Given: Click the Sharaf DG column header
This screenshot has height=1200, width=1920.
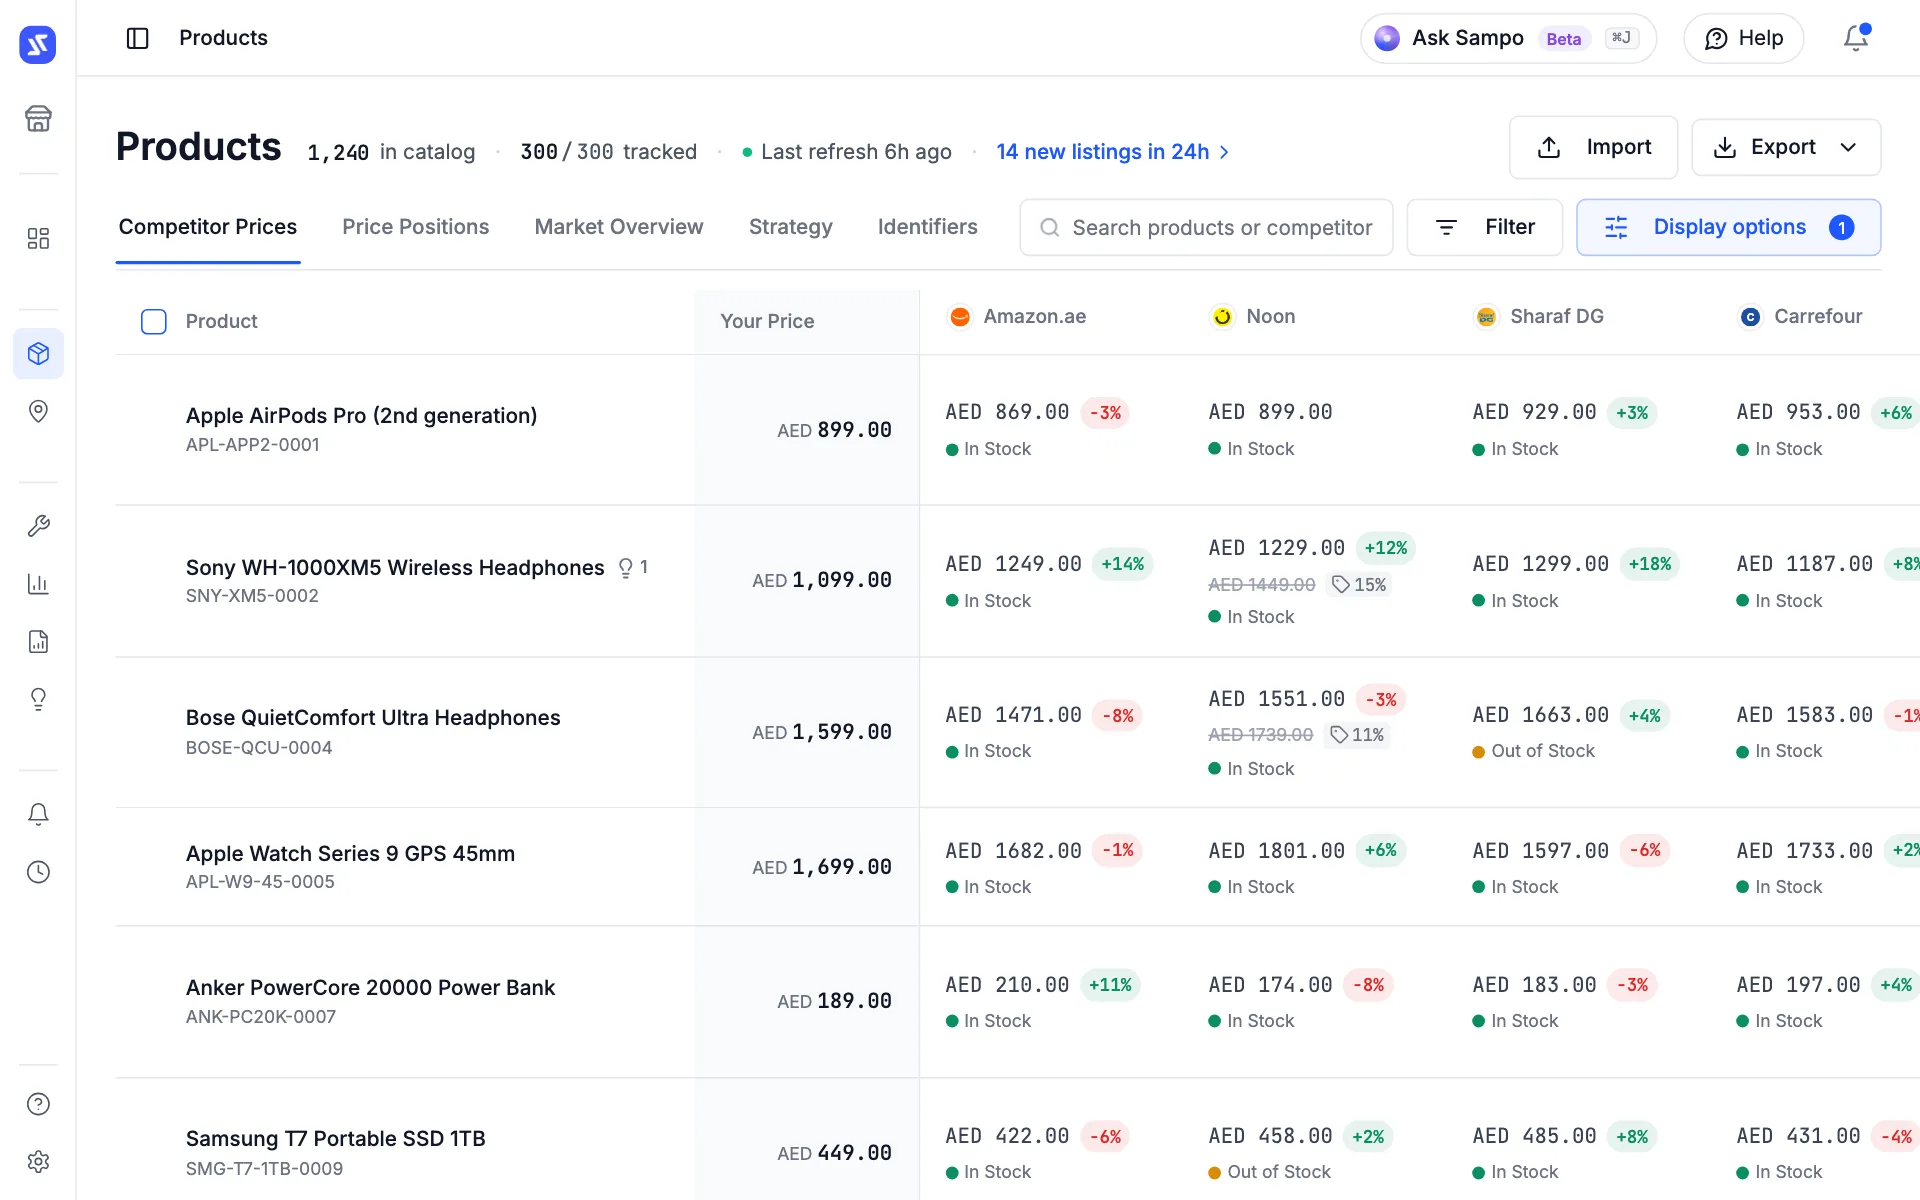Looking at the screenshot, I should [x=1539, y=317].
